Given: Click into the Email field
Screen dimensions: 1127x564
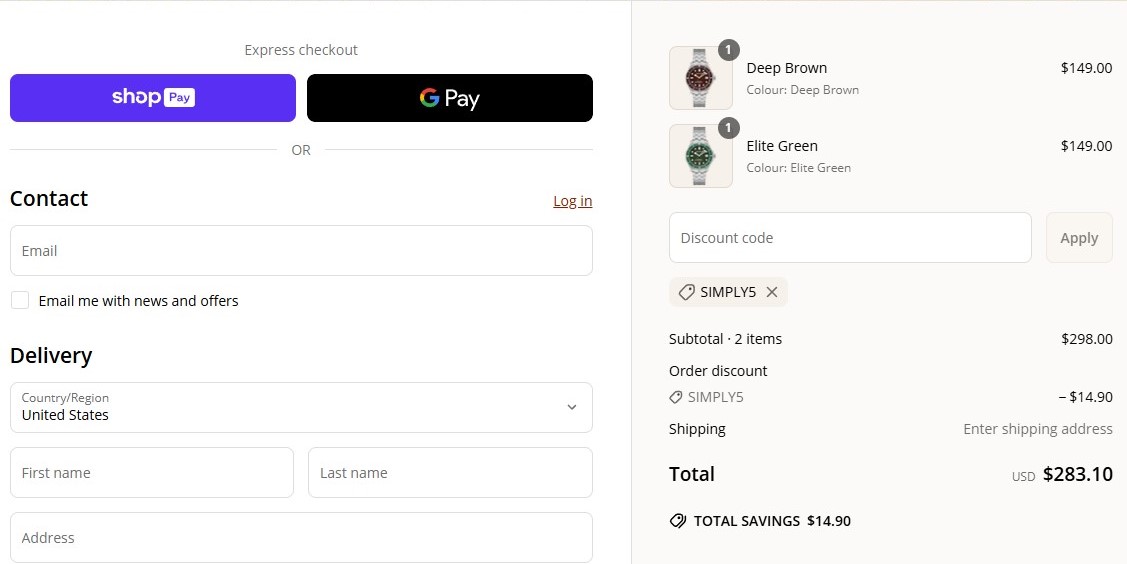Looking at the screenshot, I should pyautogui.click(x=301, y=250).
